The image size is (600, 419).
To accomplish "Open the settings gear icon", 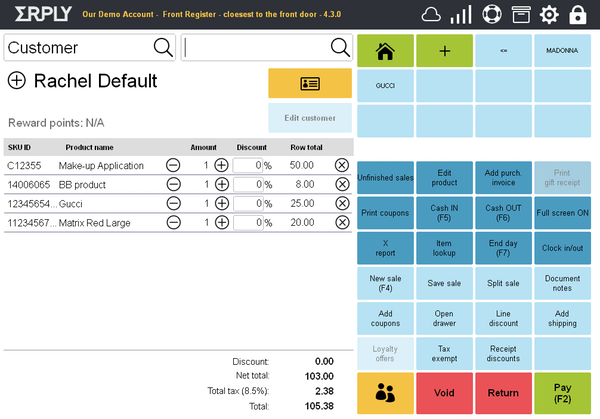I will 549,15.
